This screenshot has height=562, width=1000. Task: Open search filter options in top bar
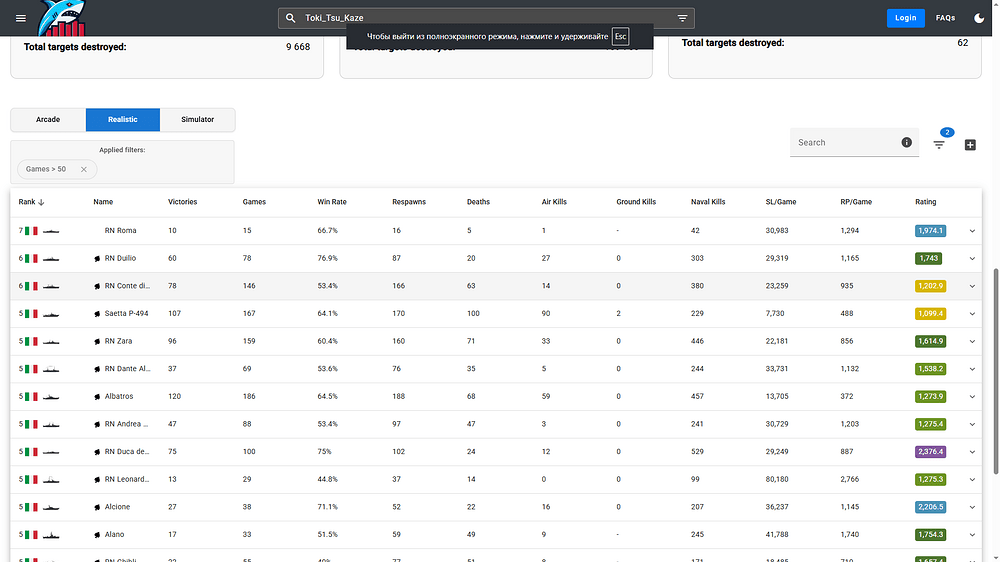(x=682, y=18)
